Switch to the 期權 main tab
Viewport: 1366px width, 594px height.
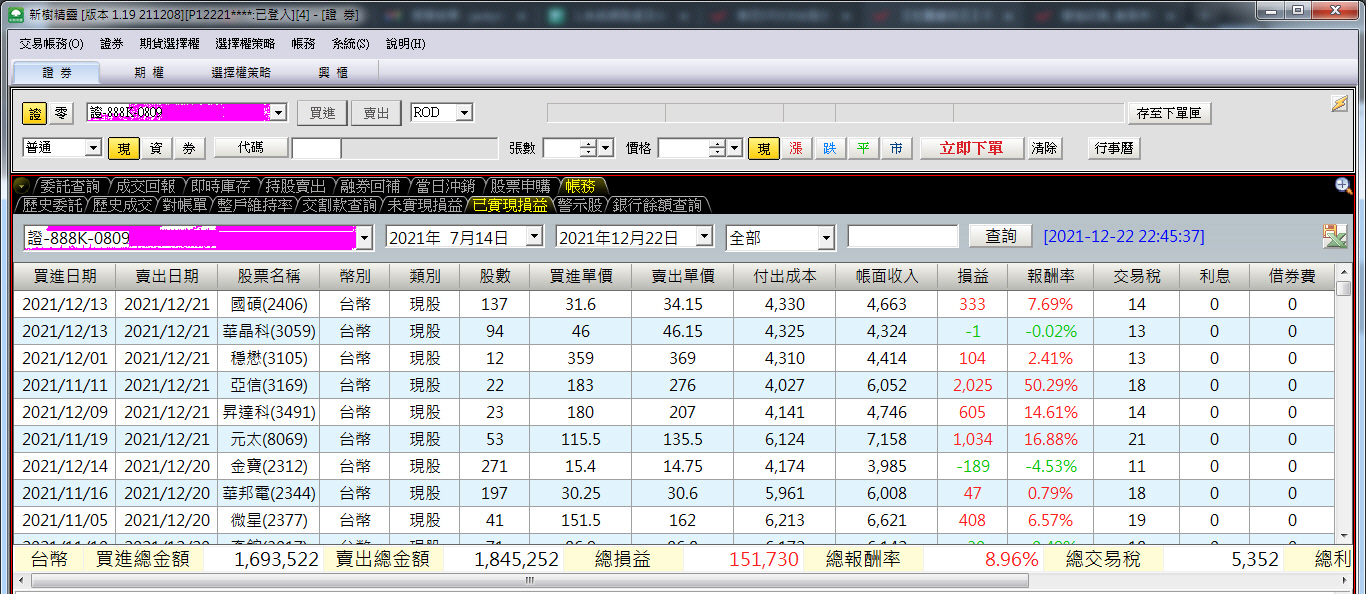tap(149, 72)
